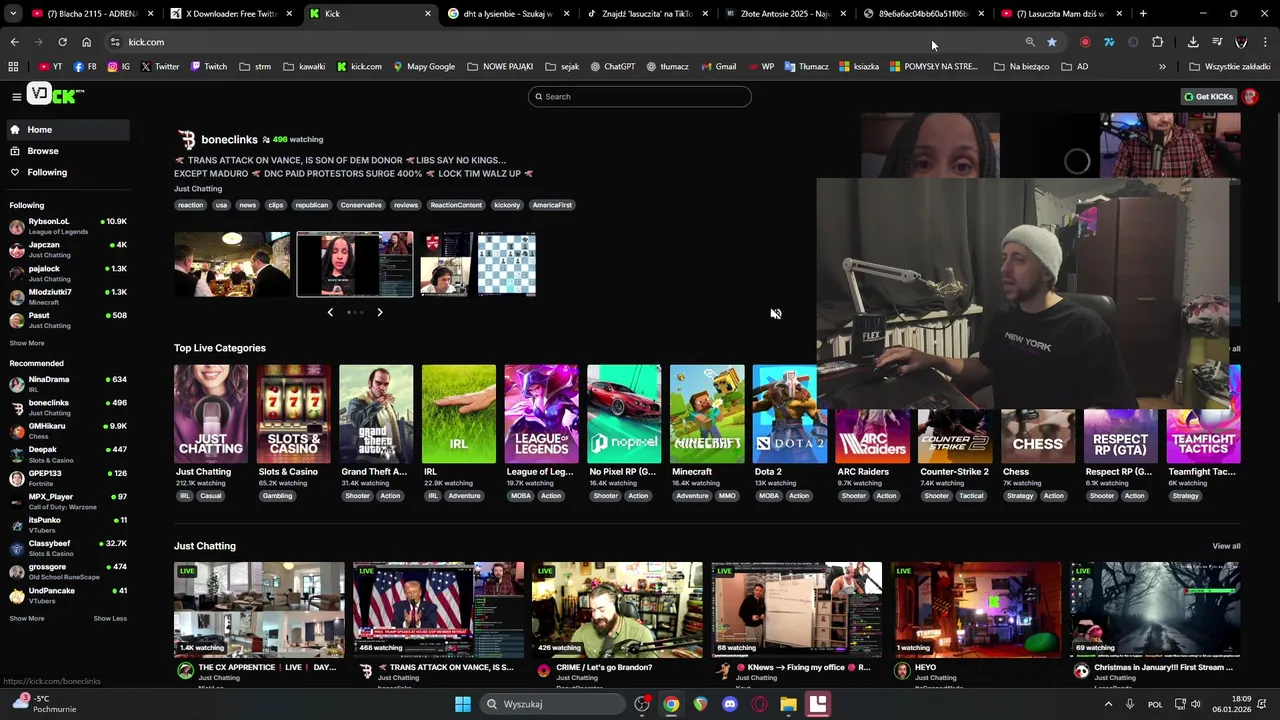Click Windows taskbar search box

[x=552, y=704]
